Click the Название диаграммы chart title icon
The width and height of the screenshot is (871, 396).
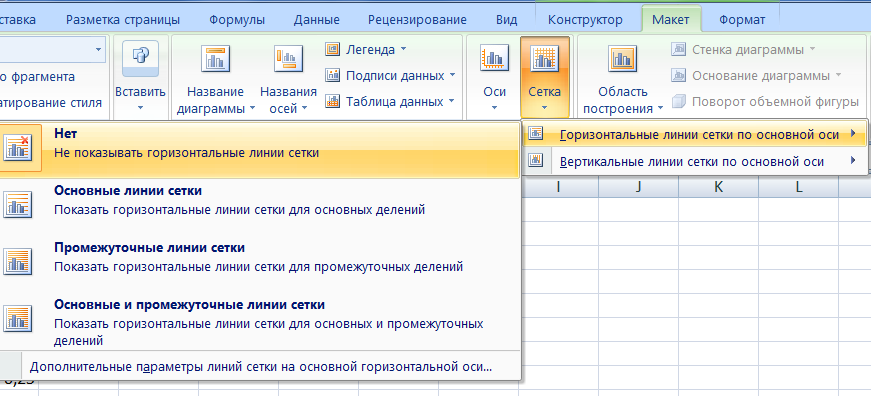coord(216,58)
